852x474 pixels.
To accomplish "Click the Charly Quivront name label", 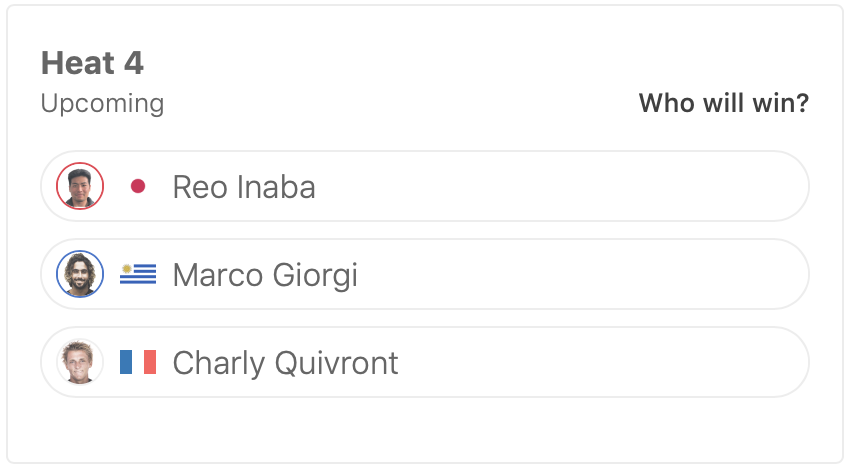I will click(x=285, y=363).
